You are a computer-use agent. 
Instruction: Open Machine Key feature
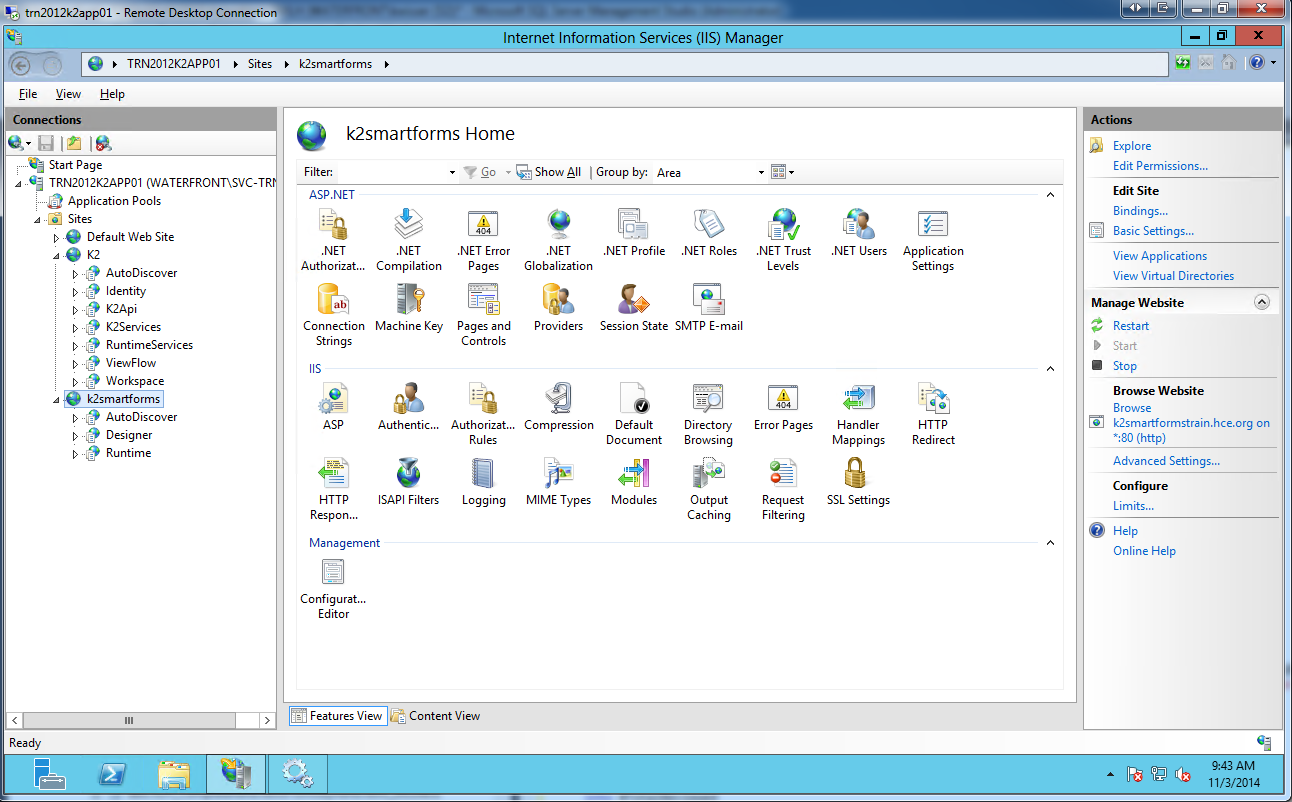(x=408, y=308)
